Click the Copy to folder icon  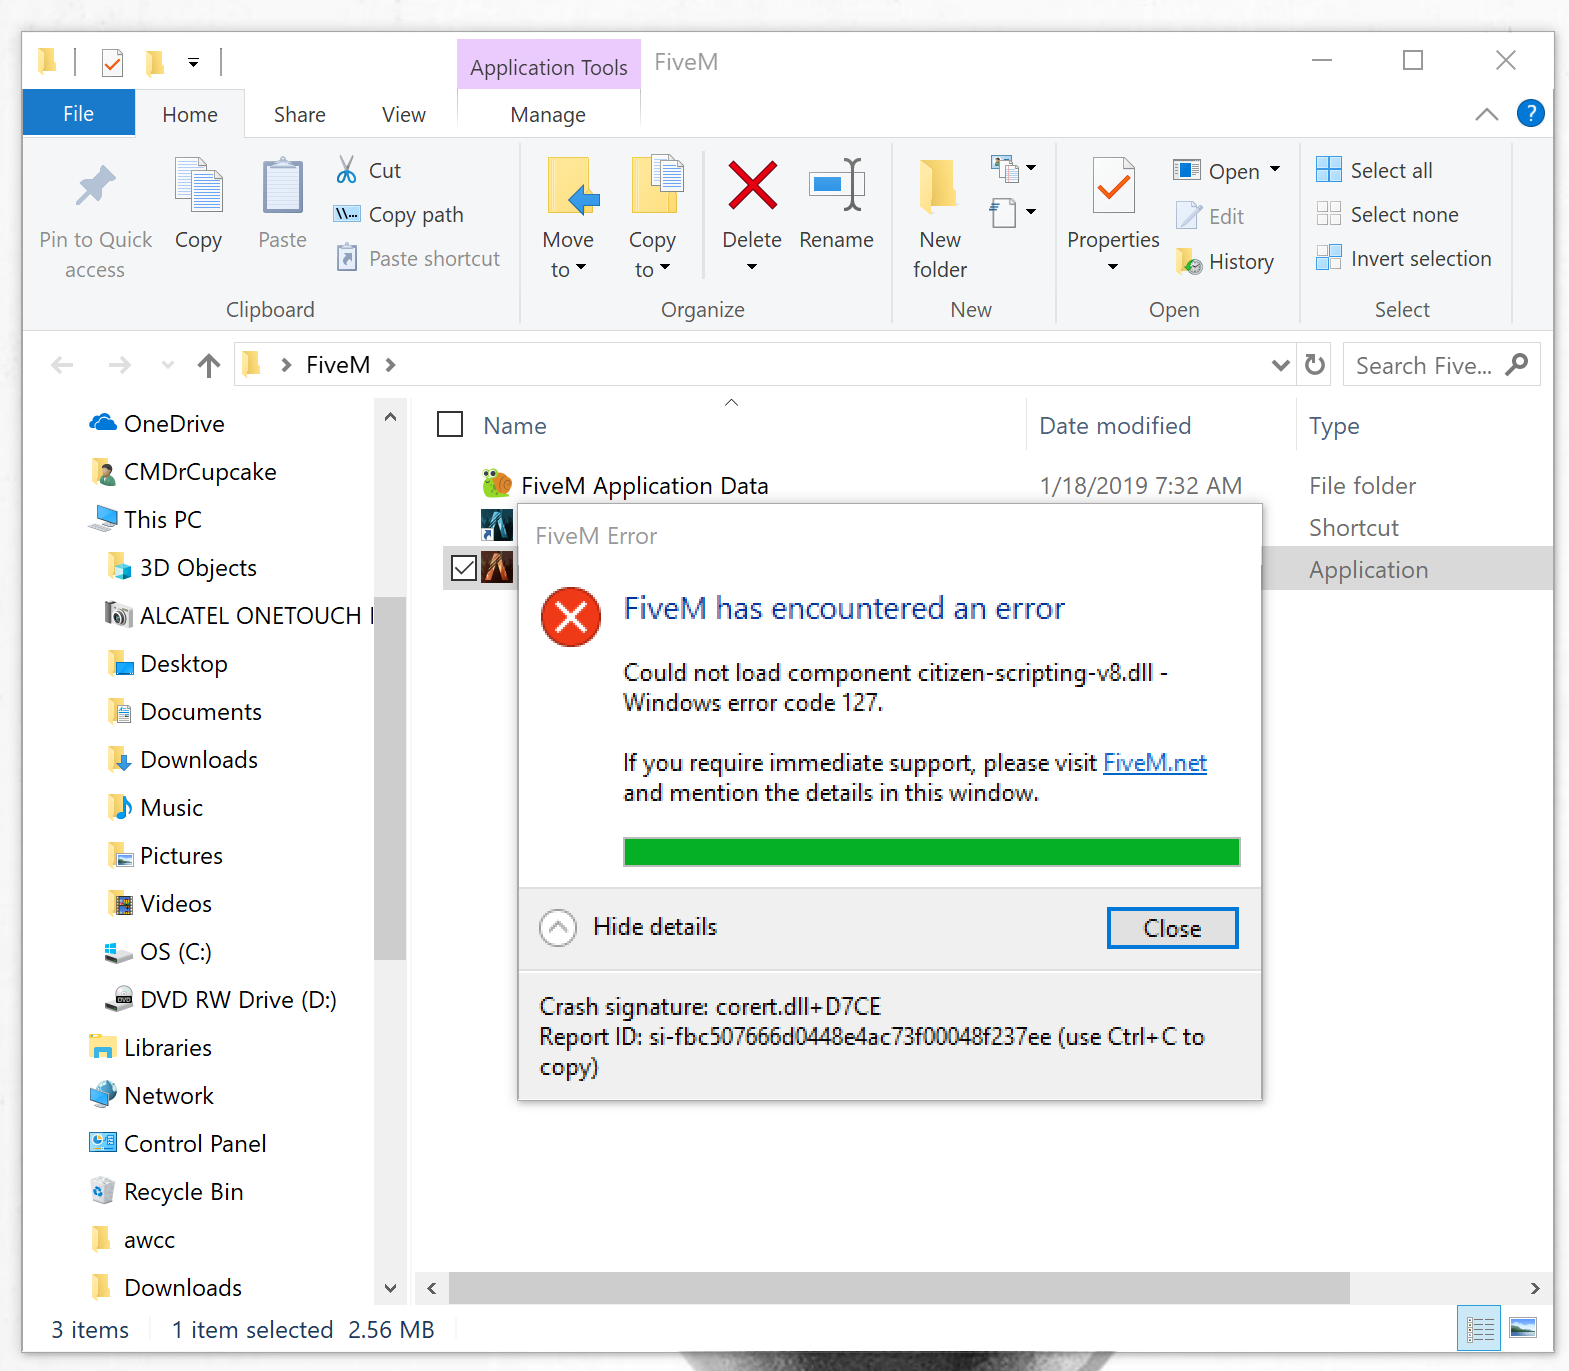click(x=656, y=184)
